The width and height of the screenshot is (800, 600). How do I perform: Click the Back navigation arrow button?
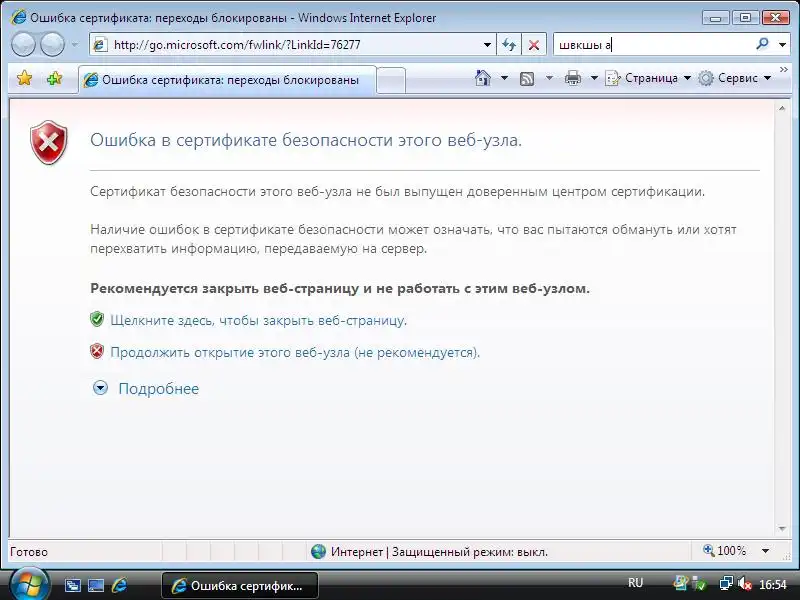coord(23,44)
